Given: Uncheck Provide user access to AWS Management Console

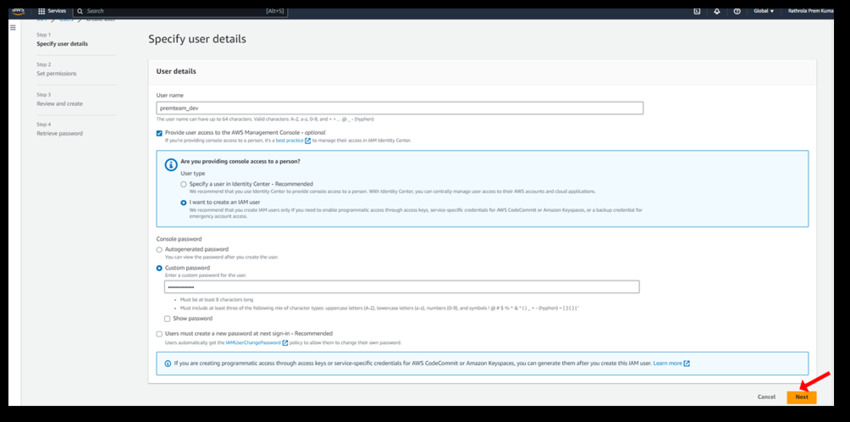Looking at the screenshot, I should (159, 133).
